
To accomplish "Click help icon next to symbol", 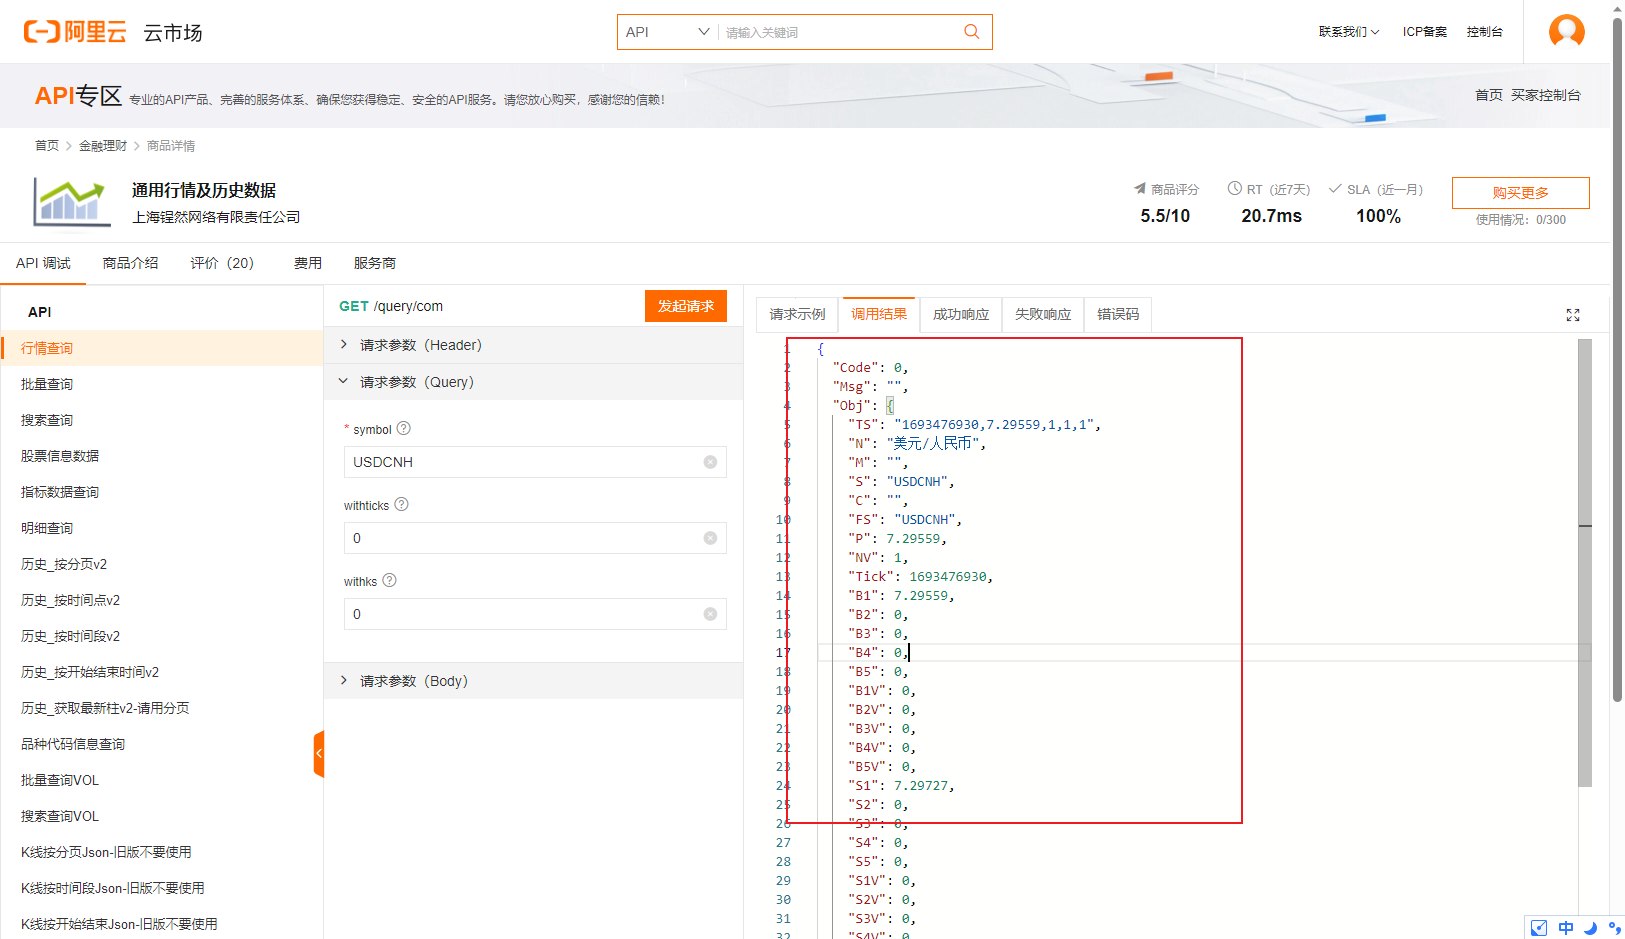I will (404, 428).
